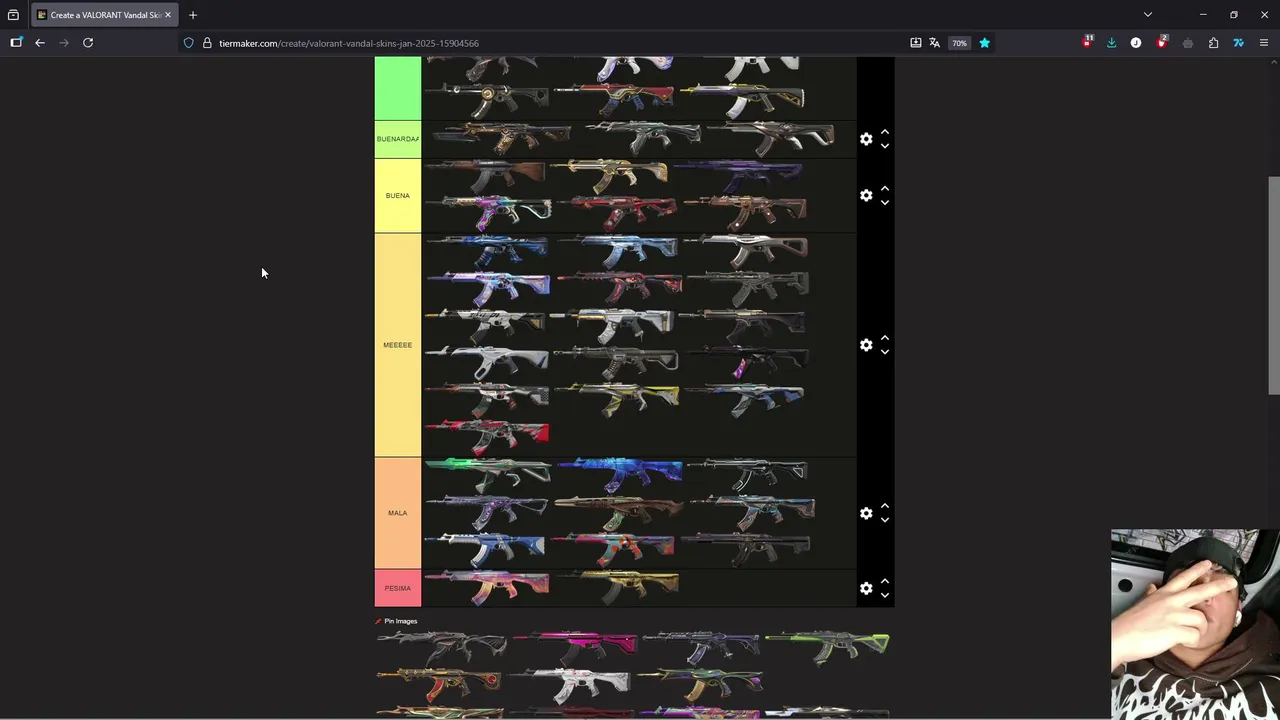Translate the page with translate icon

tap(935, 43)
